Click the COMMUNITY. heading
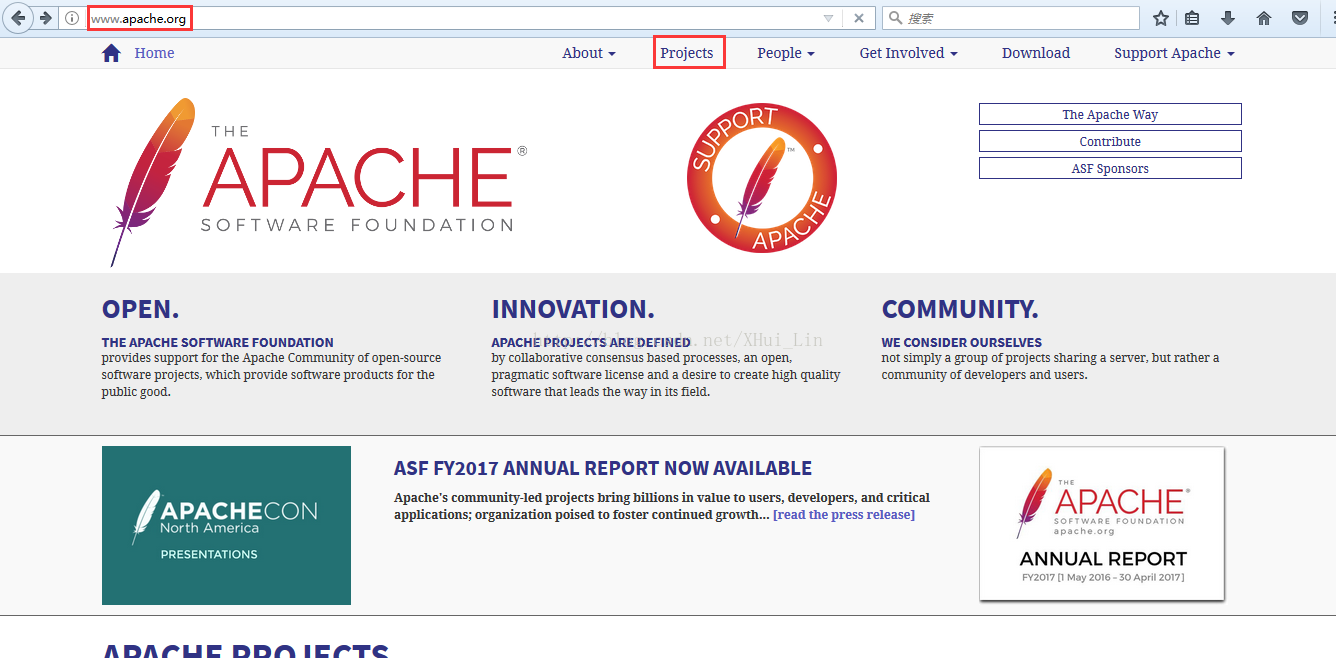Screen dimensions: 1336x658 pyautogui.click(x=960, y=309)
